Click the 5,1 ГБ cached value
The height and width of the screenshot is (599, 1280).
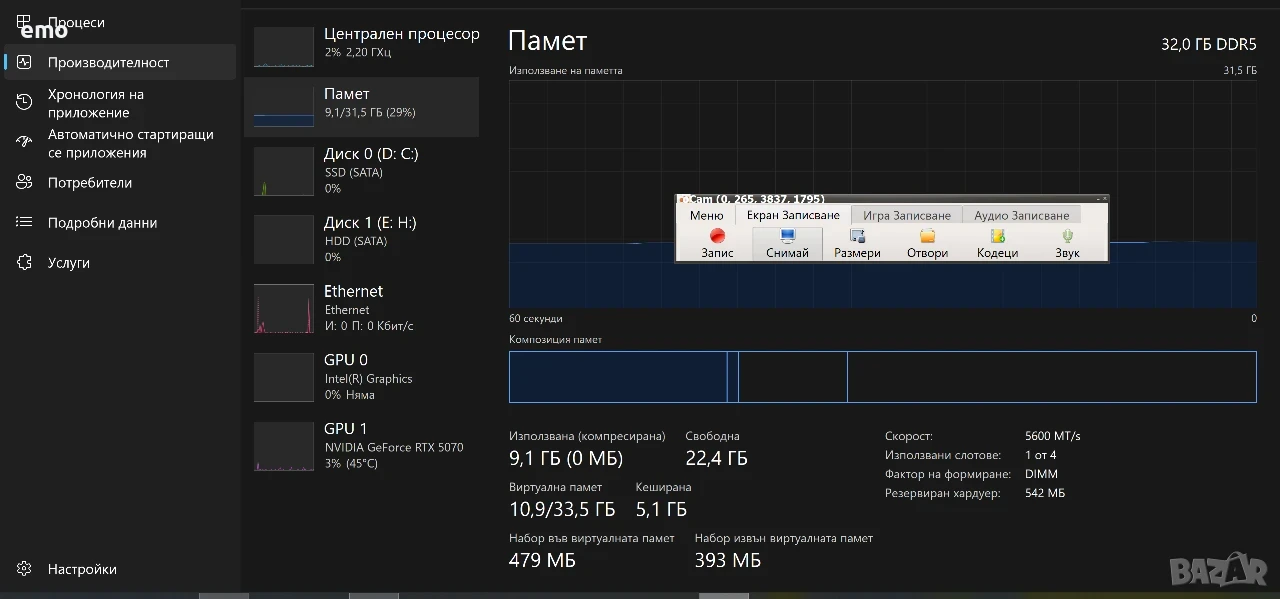(661, 509)
